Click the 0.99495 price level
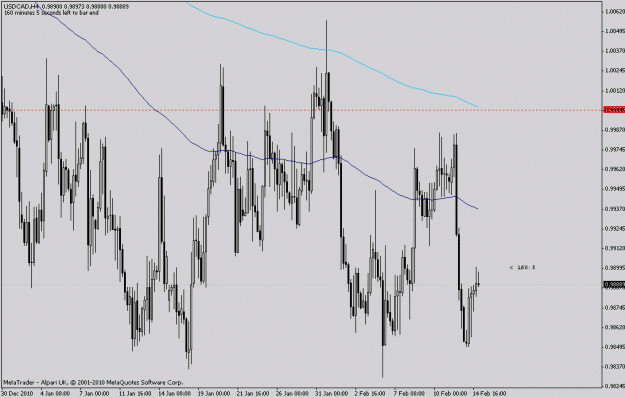 615,189
